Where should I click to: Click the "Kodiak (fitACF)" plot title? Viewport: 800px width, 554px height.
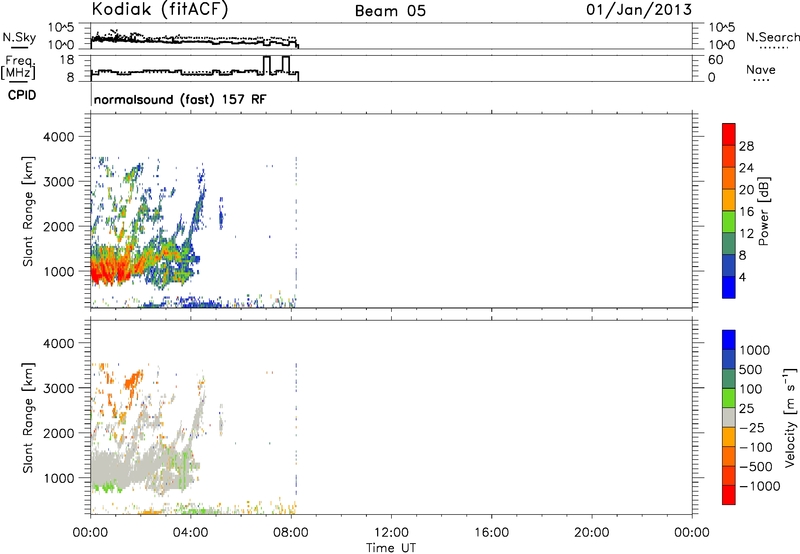point(160,9)
